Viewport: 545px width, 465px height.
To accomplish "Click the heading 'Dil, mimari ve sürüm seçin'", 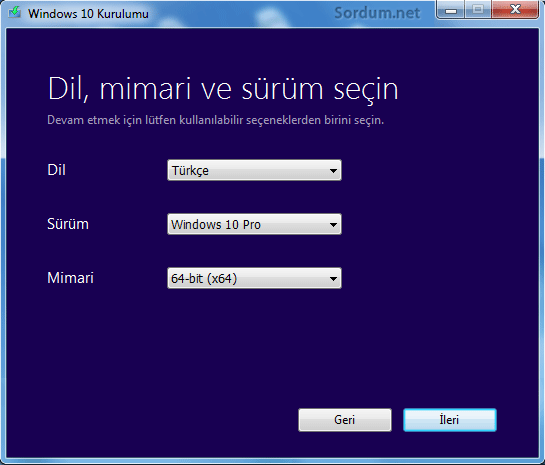I will pos(223,89).
